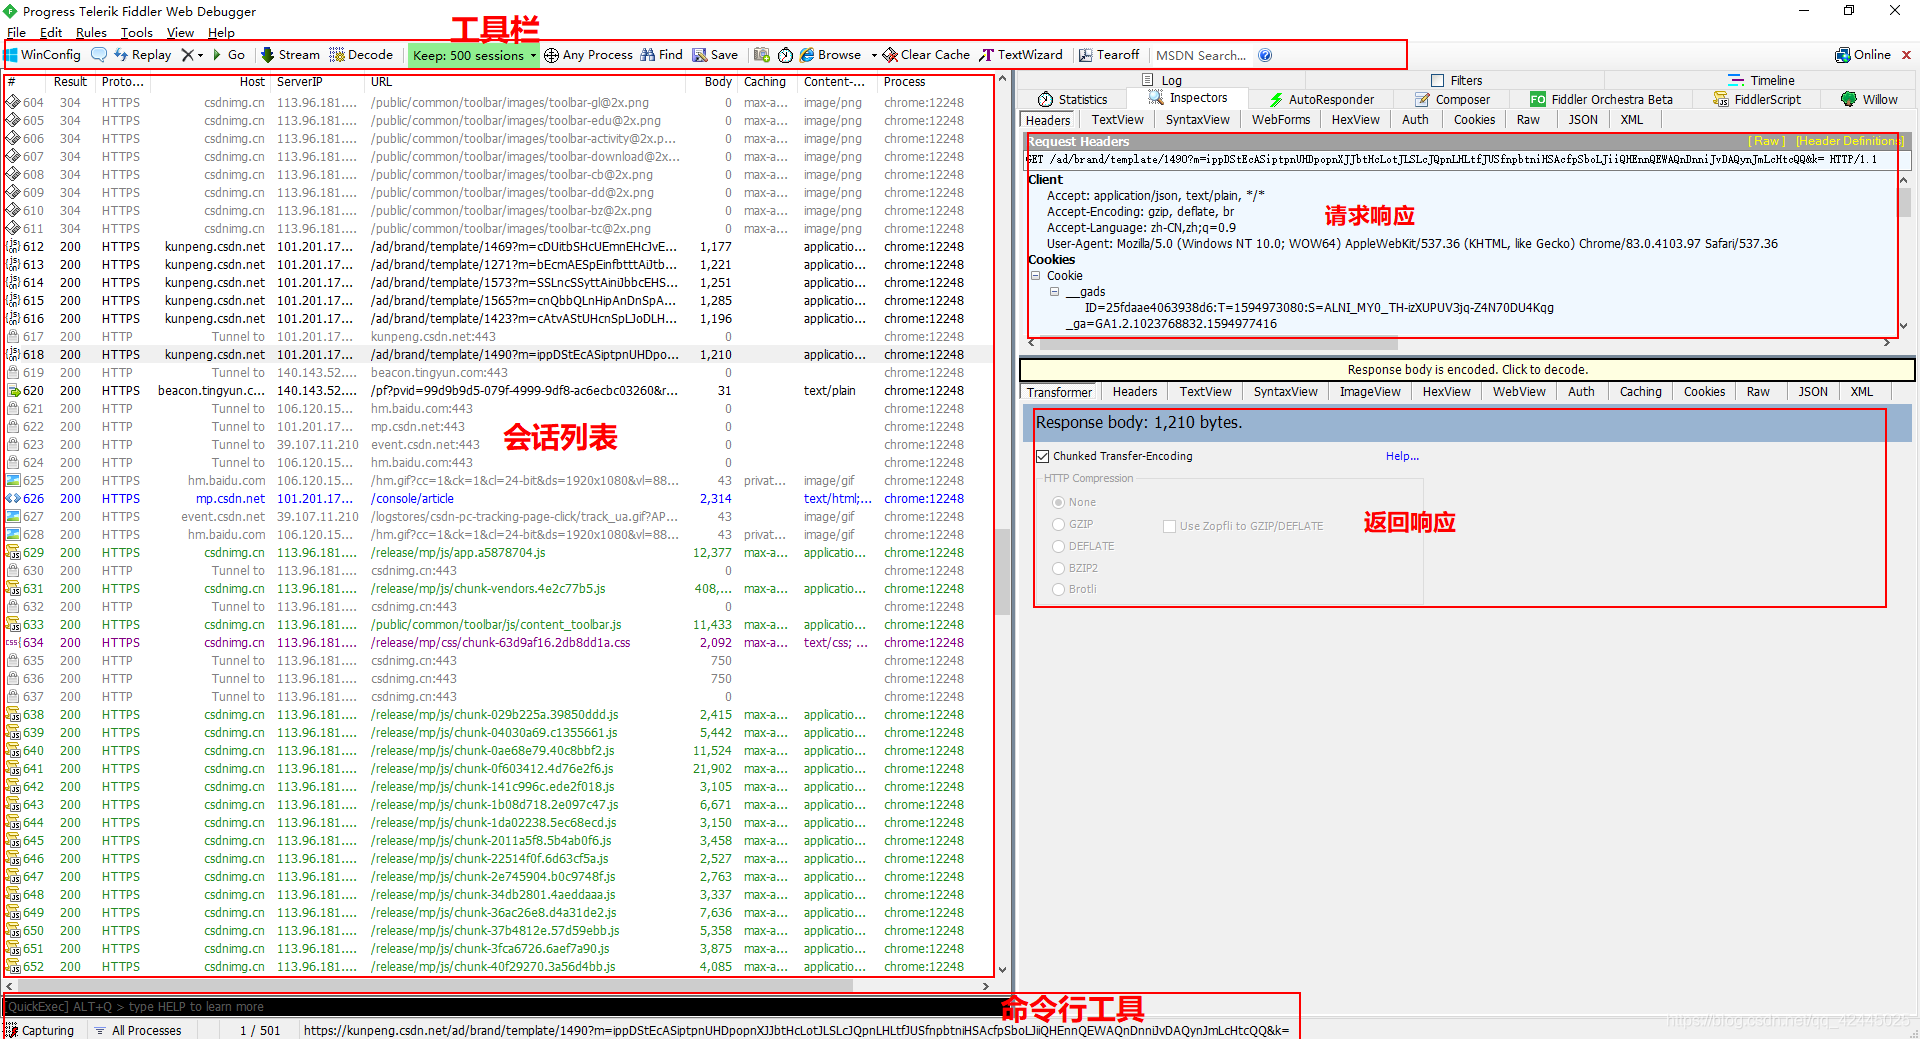The width and height of the screenshot is (1920, 1039).
Task: Select the BZIP2 compression radio button
Action: (x=1058, y=568)
